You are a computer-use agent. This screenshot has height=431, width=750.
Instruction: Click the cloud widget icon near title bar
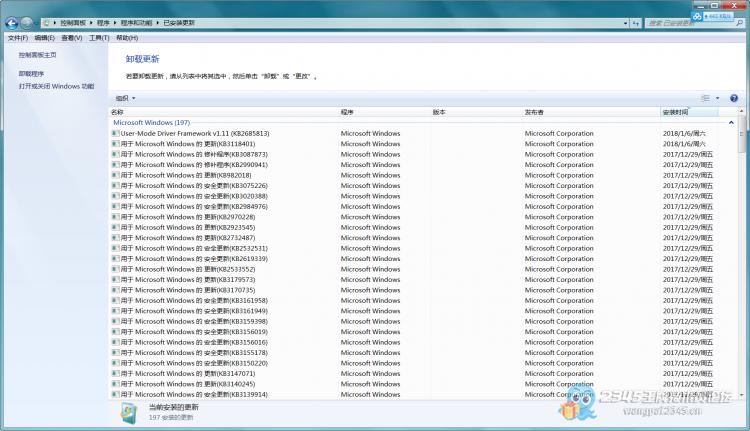click(x=697, y=17)
